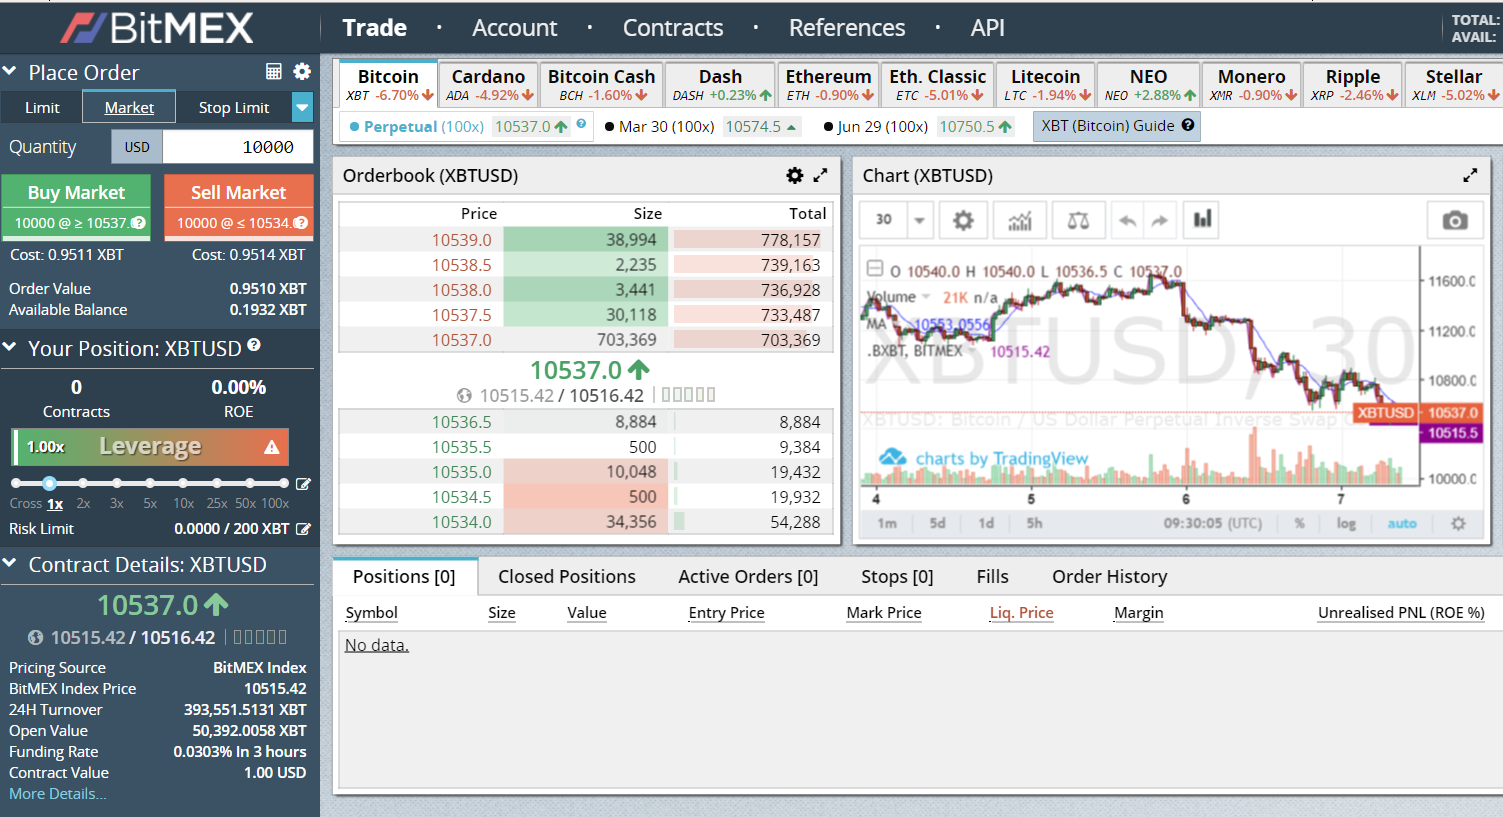Open chart interval dropdown arrow
The image size is (1503, 817).
pos(919,220)
